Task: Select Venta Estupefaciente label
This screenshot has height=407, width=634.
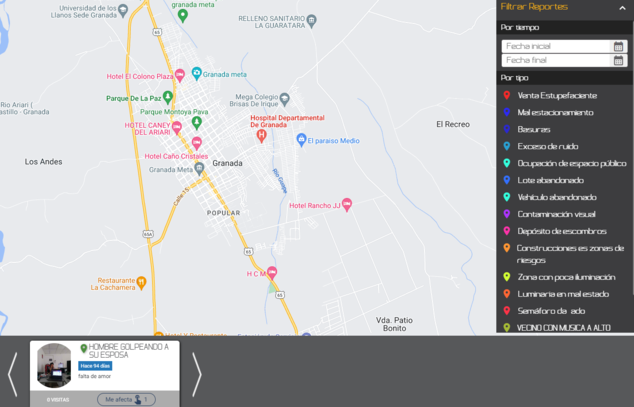Action: [x=557, y=96]
